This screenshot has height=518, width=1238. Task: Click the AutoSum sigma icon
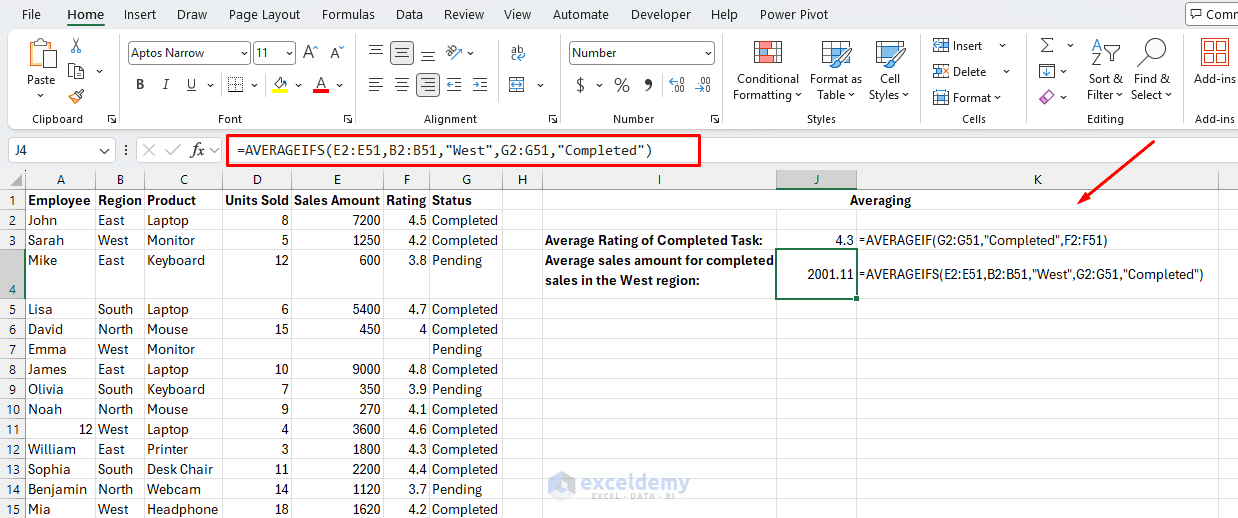1047,46
